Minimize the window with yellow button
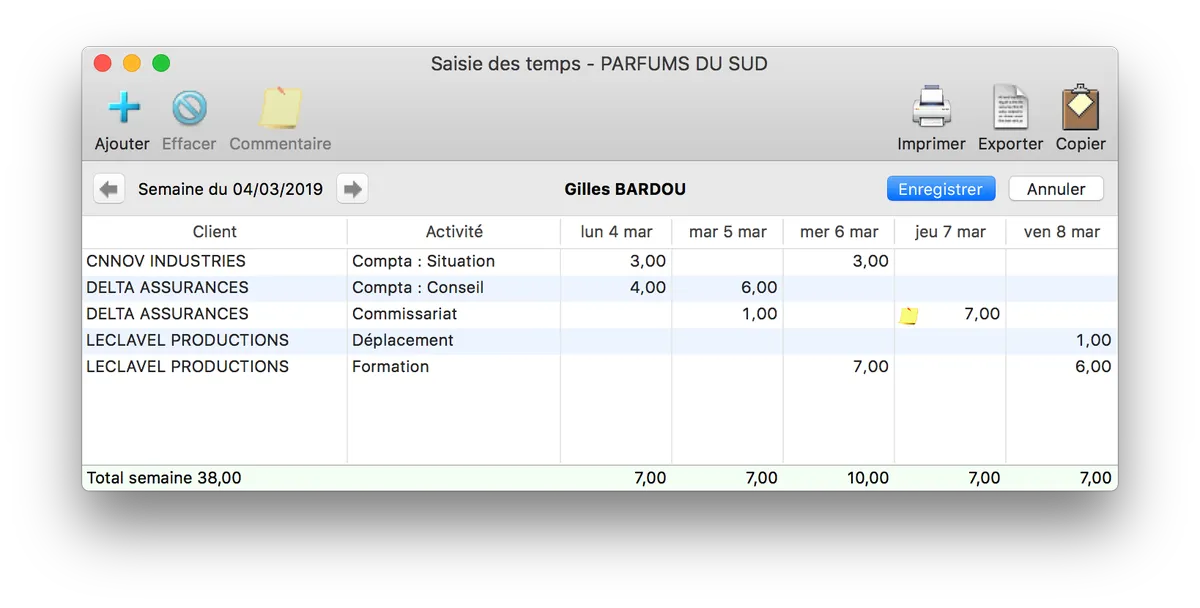This screenshot has width=1200, height=608. (x=132, y=64)
